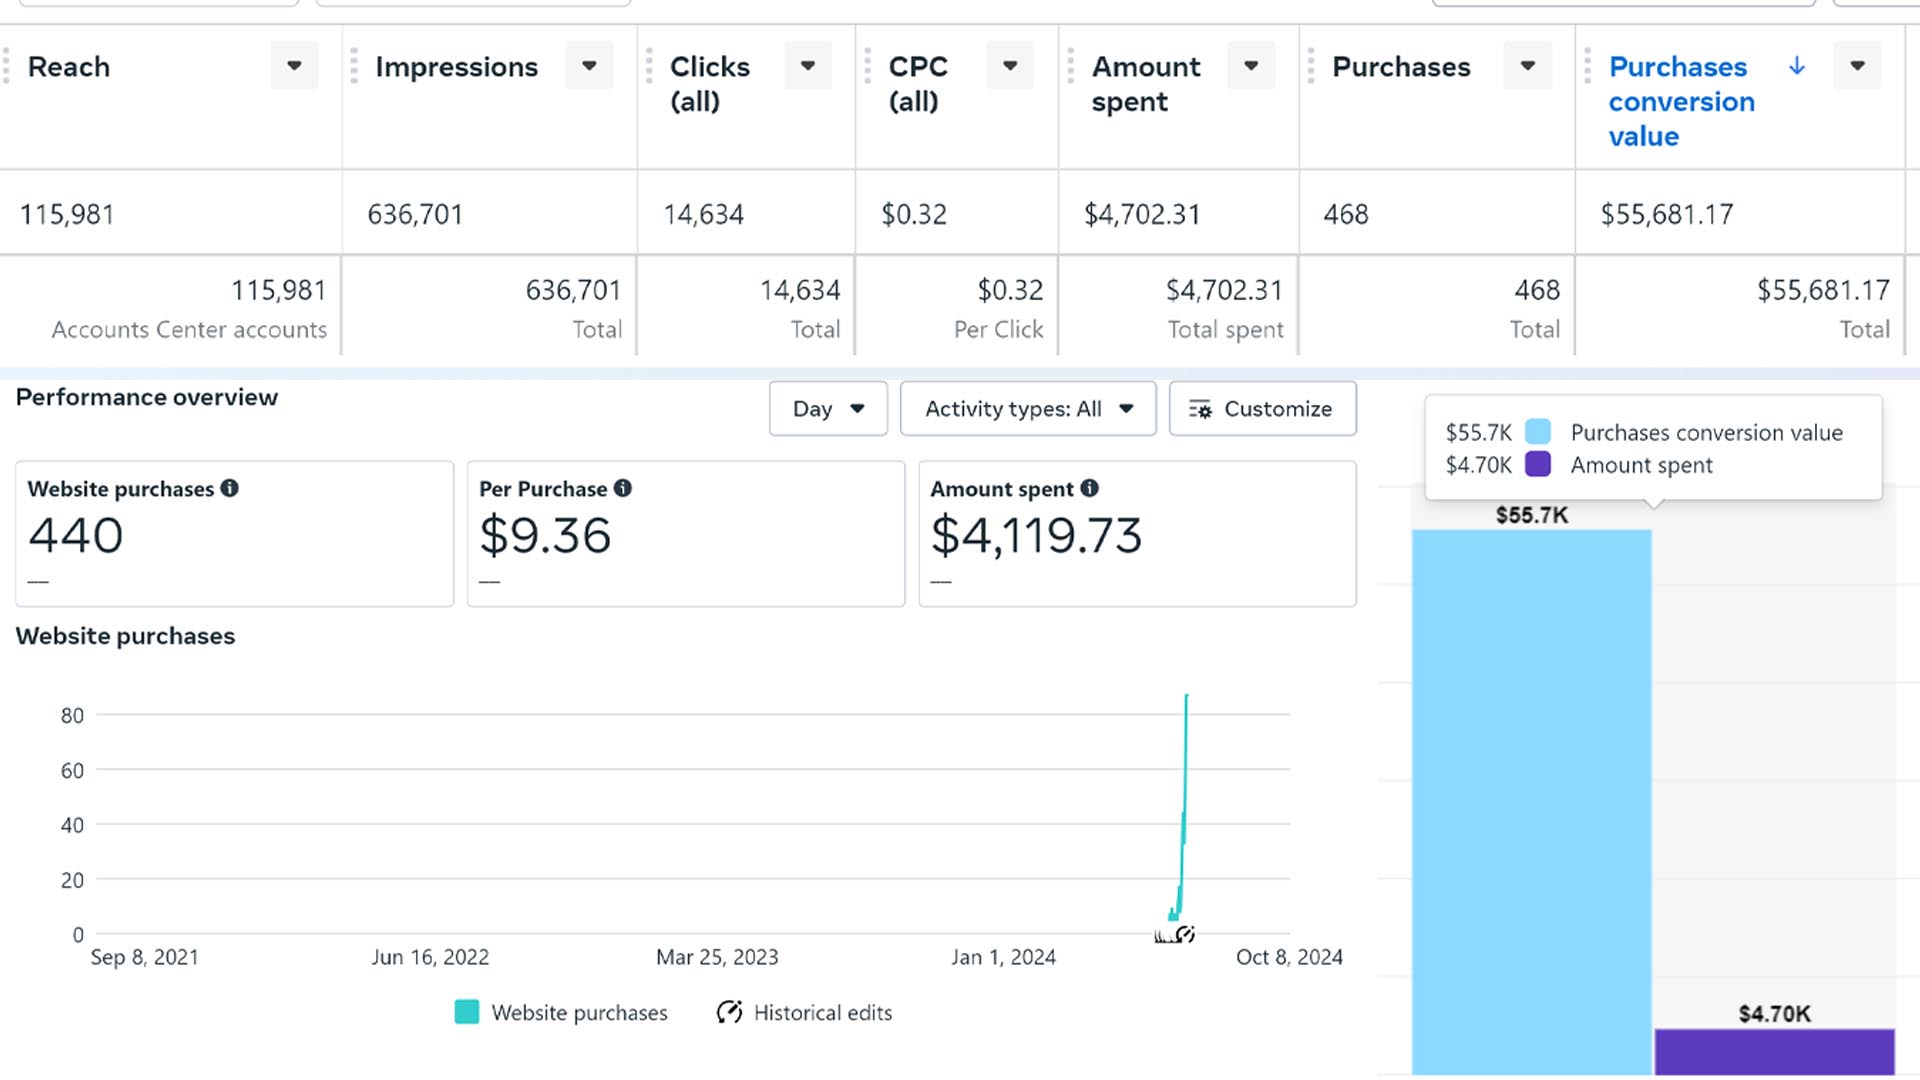Click Amount spent column header
Screen dimensions: 1920x1080
pyautogui.click(x=1145, y=84)
